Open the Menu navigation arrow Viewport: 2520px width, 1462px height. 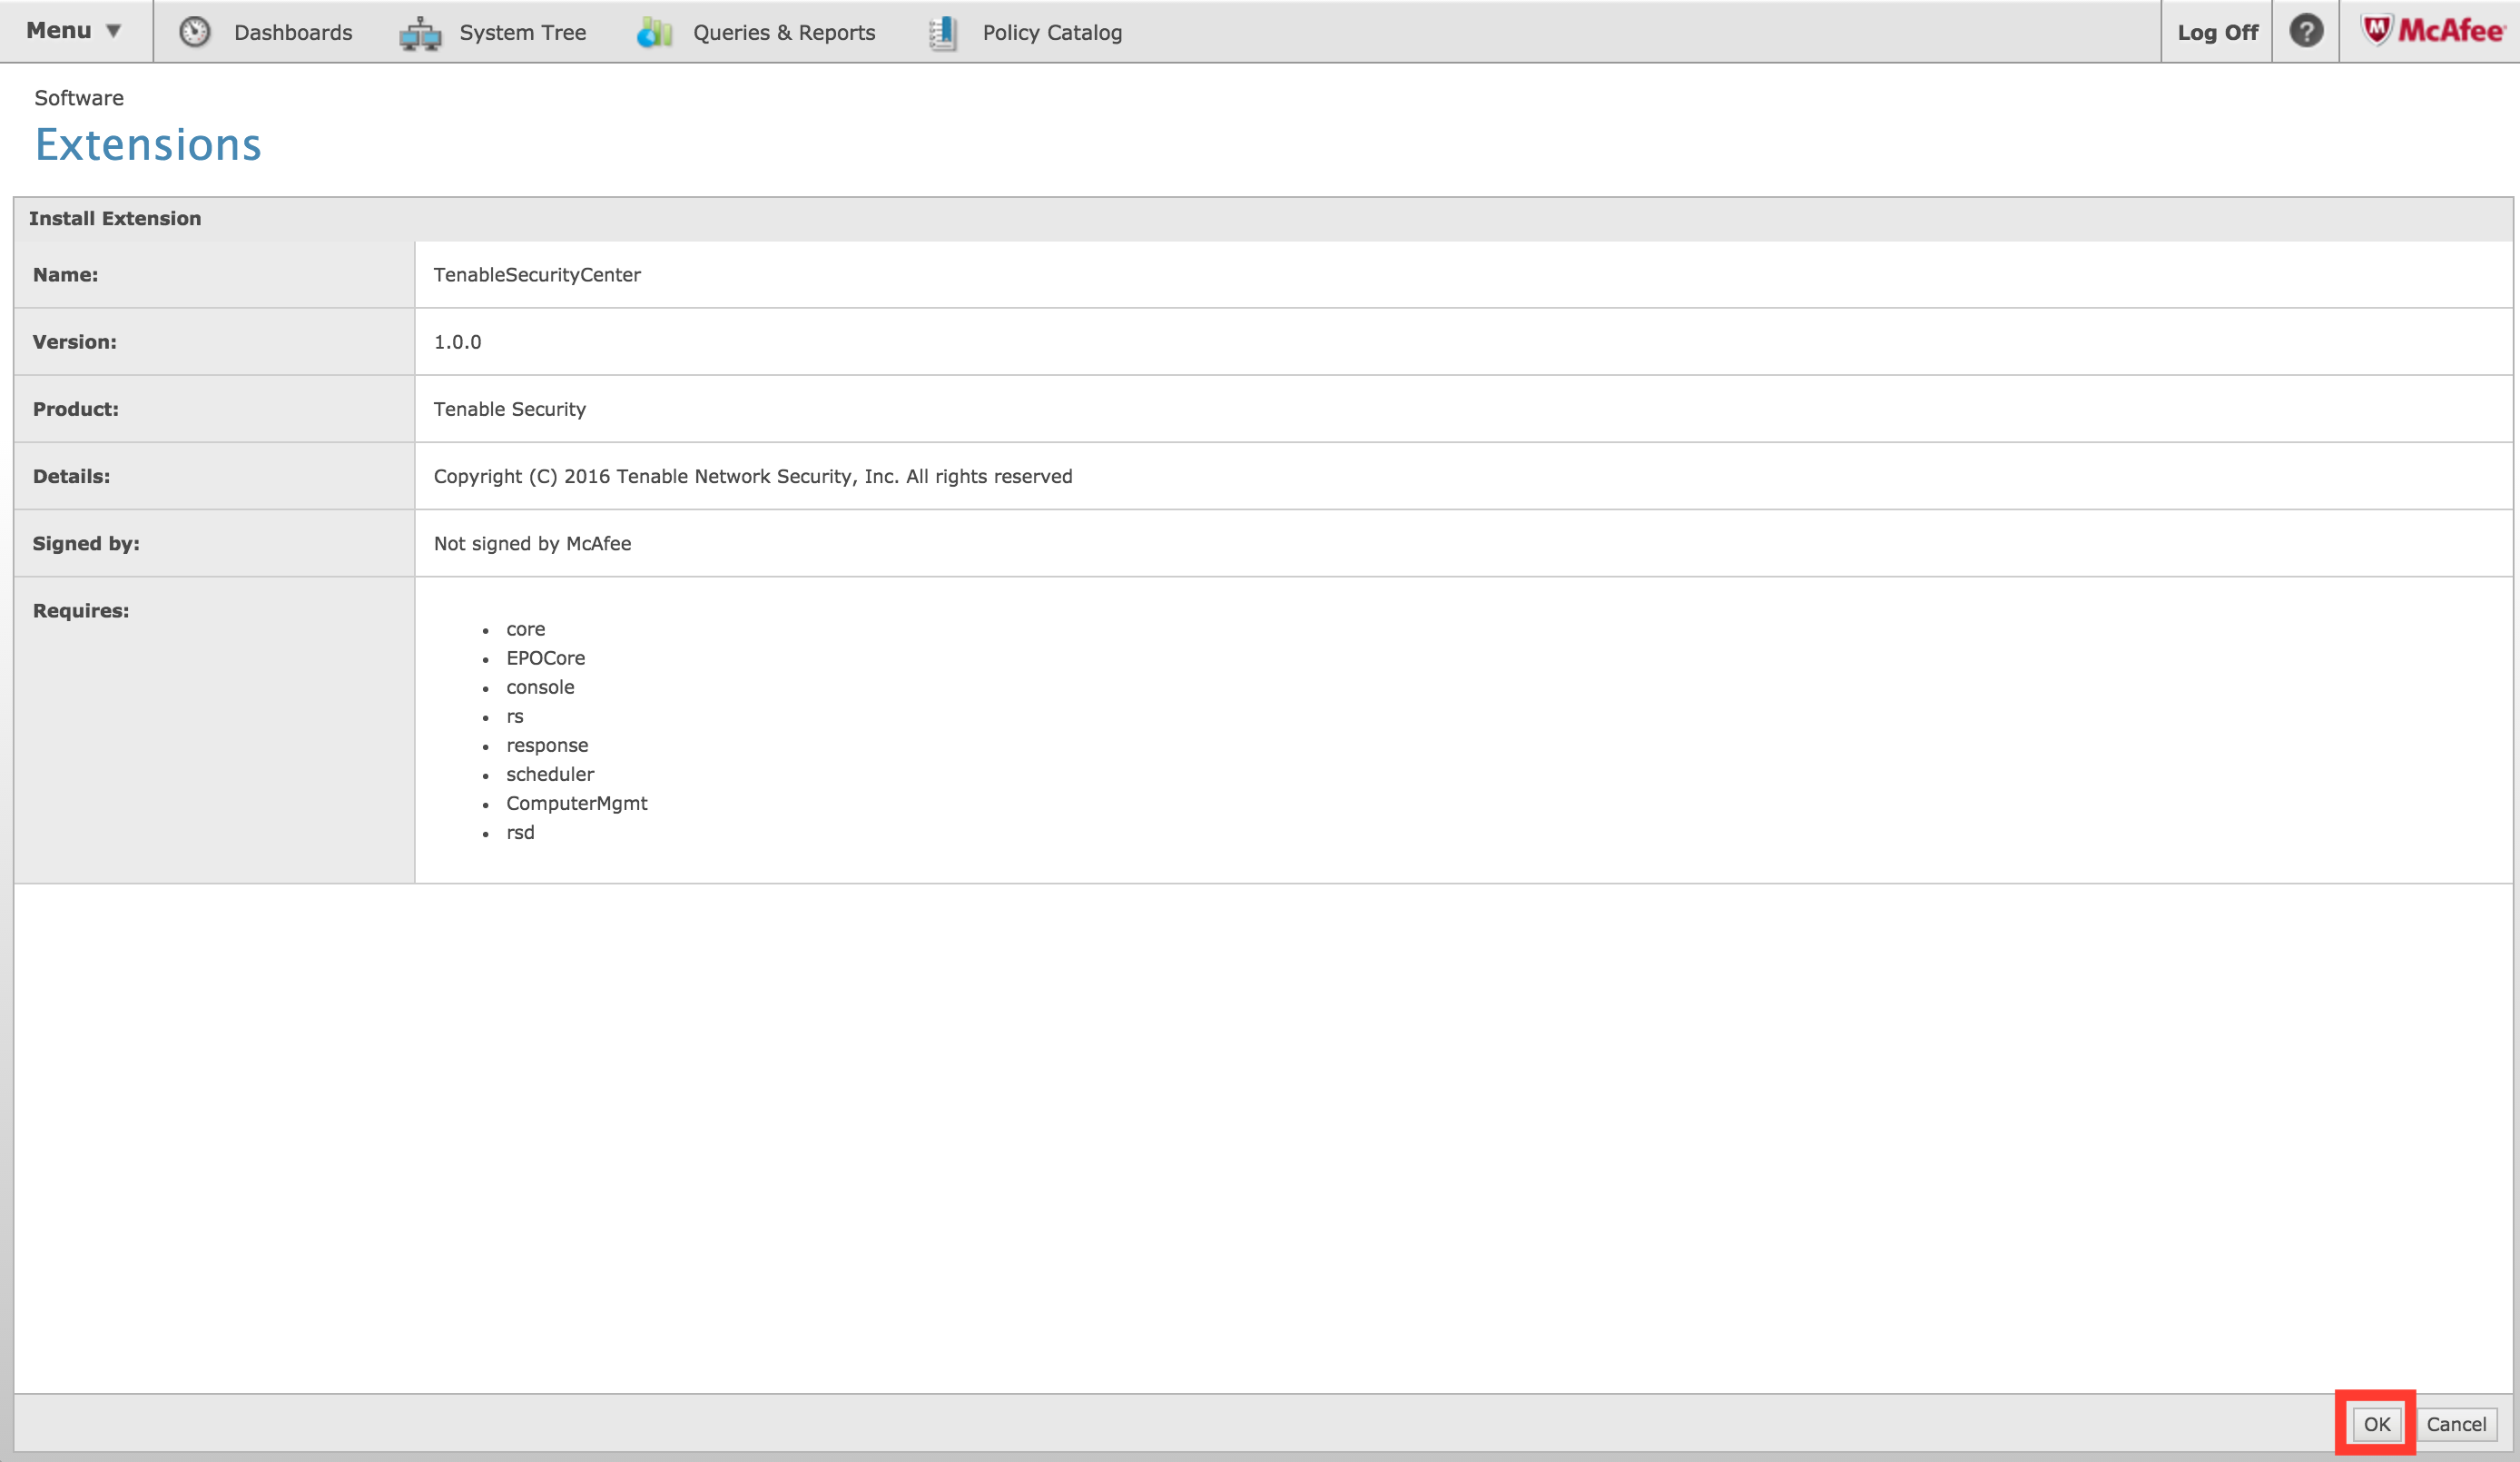(x=113, y=31)
